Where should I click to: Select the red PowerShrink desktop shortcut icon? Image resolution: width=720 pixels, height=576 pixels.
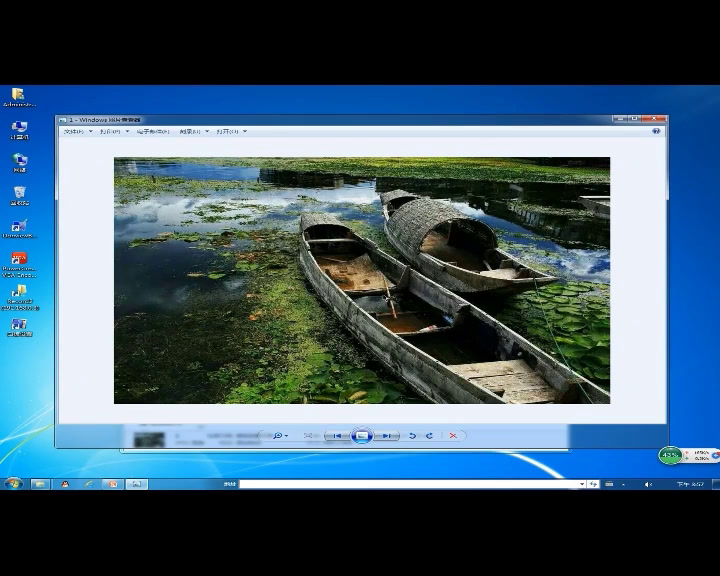19,265
